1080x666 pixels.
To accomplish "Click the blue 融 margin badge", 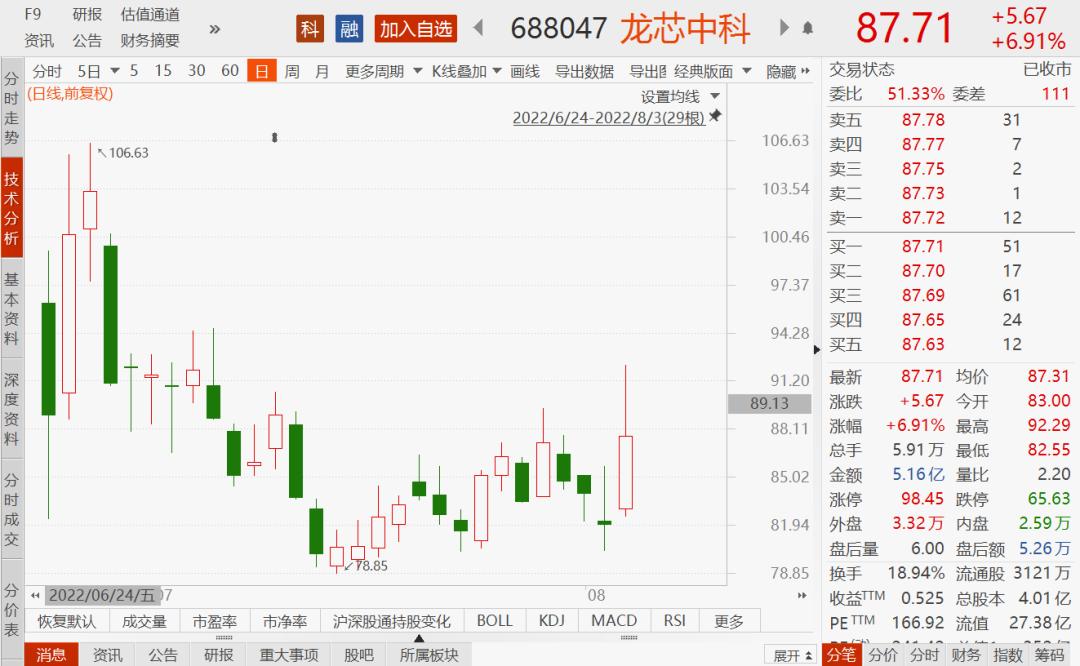I will pyautogui.click(x=349, y=29).
